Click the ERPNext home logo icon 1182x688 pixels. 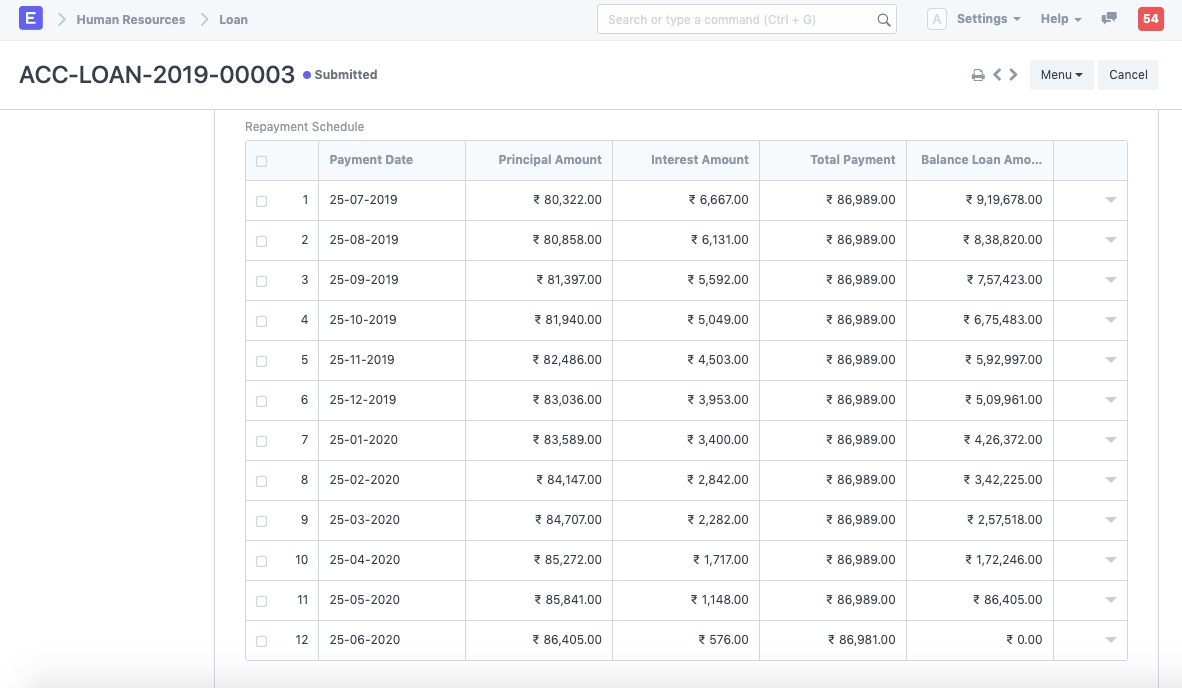(x=31, y=19)
